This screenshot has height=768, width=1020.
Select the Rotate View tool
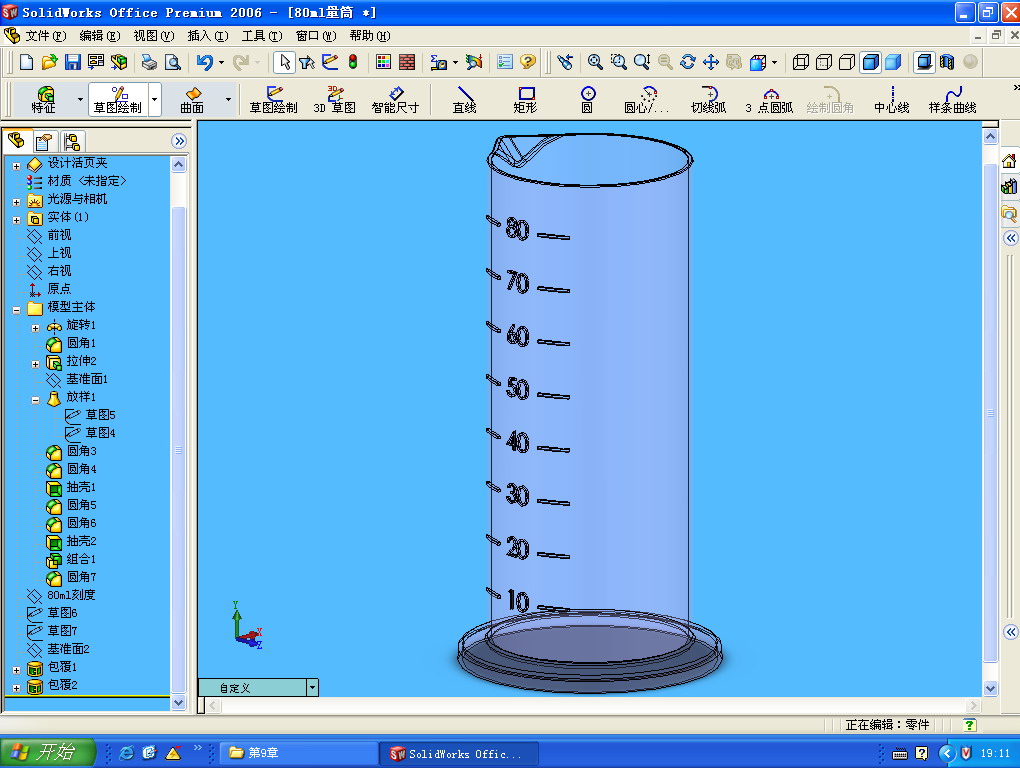click(688, 62)
